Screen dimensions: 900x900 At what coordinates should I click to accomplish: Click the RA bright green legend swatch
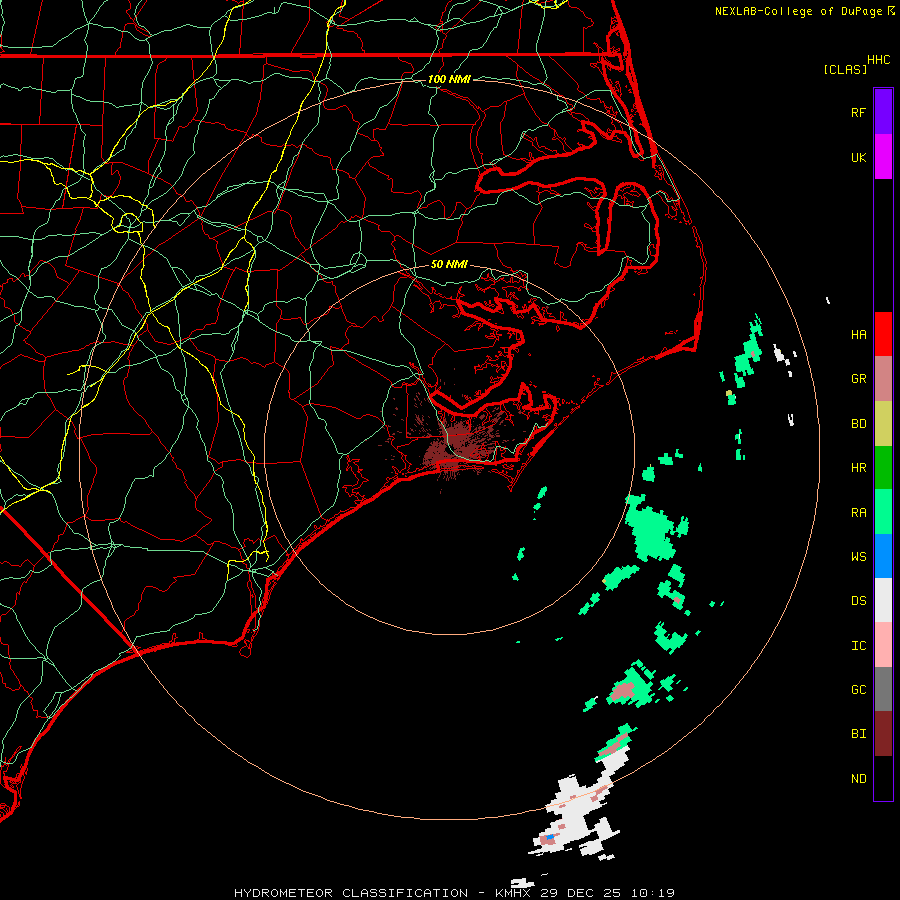click(883, 512)
